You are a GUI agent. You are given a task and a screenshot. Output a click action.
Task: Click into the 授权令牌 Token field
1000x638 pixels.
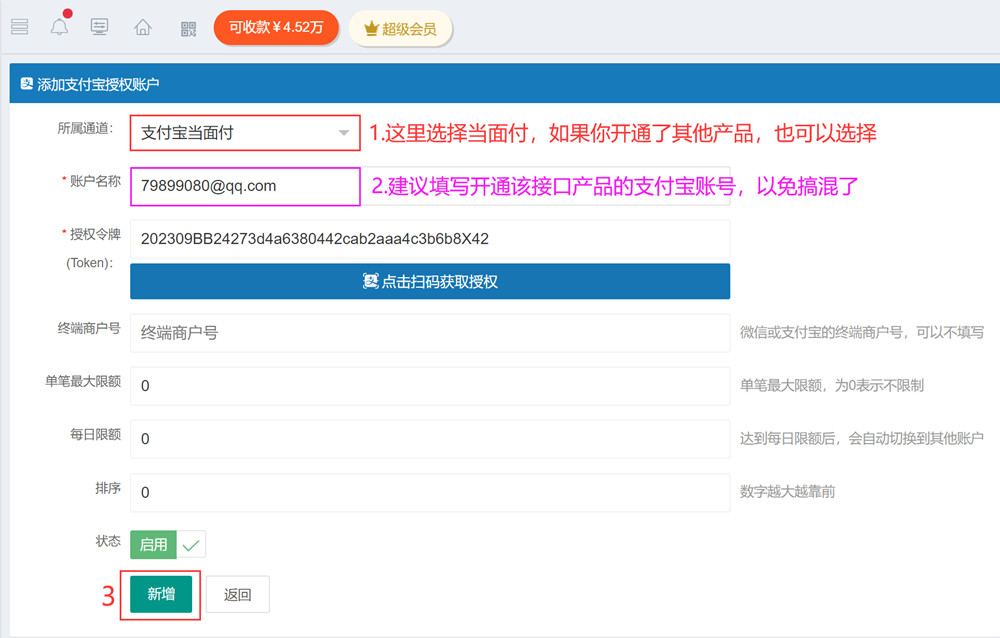[430, 239]
